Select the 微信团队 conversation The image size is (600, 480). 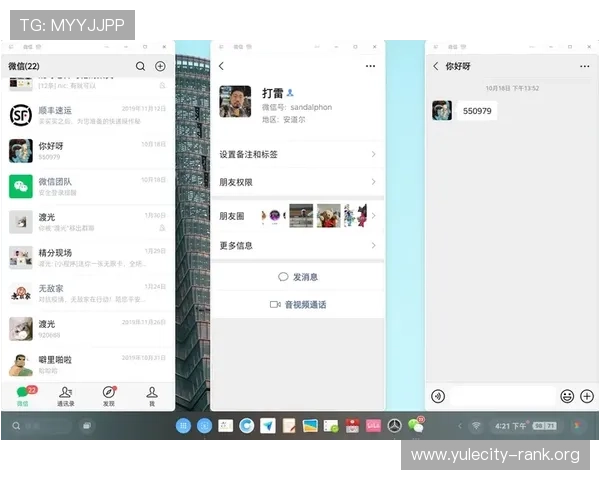(x=88, y=186)
